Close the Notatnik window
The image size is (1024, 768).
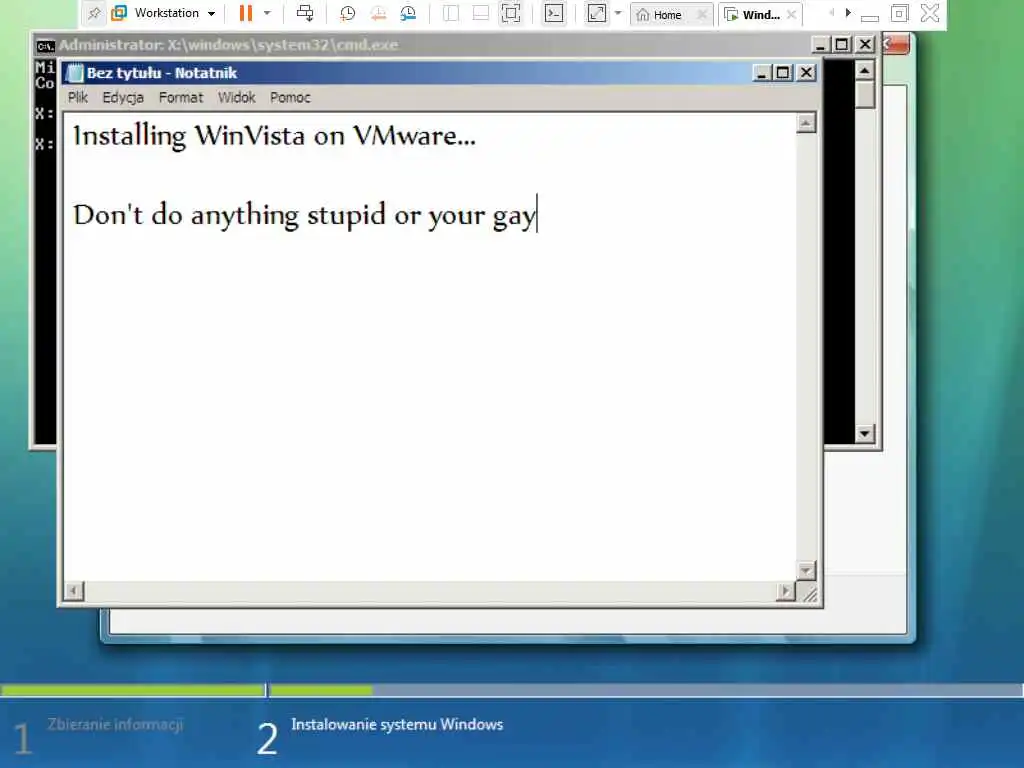[x=807, y=72]
